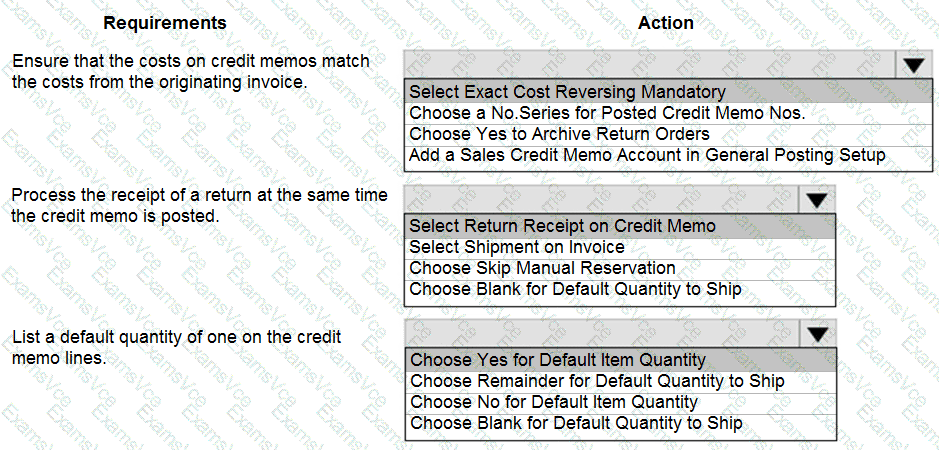939x450 pixels.
Task: Expand the second Action dropdown arrow
Action: 817,199
